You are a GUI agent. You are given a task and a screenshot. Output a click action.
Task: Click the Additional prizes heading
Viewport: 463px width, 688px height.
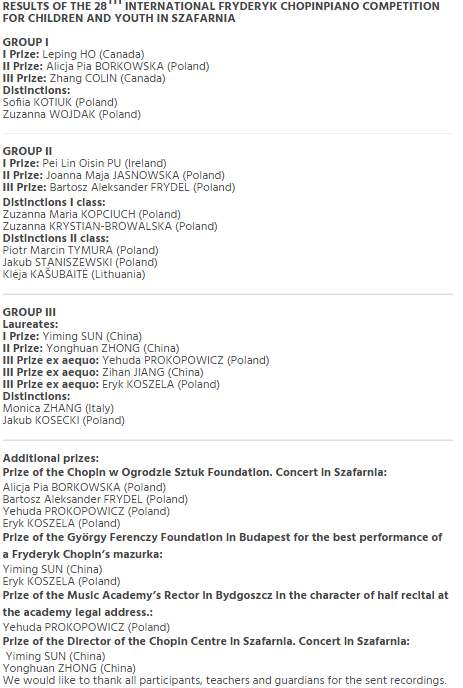point(51,459)
